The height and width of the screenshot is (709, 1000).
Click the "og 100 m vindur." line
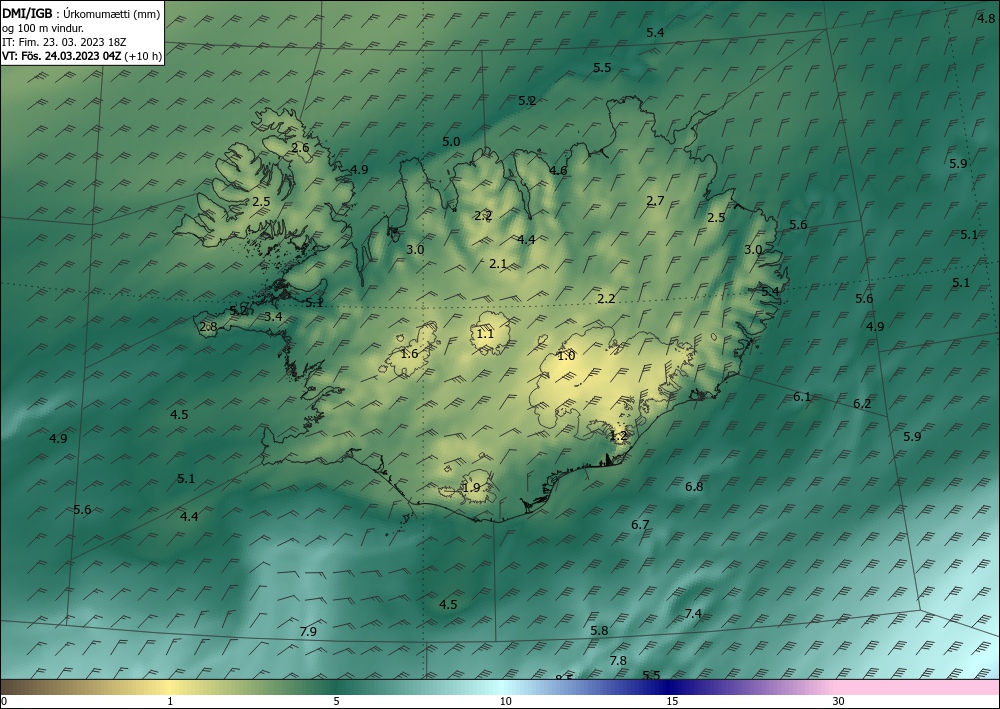click(x=43, y=28)
